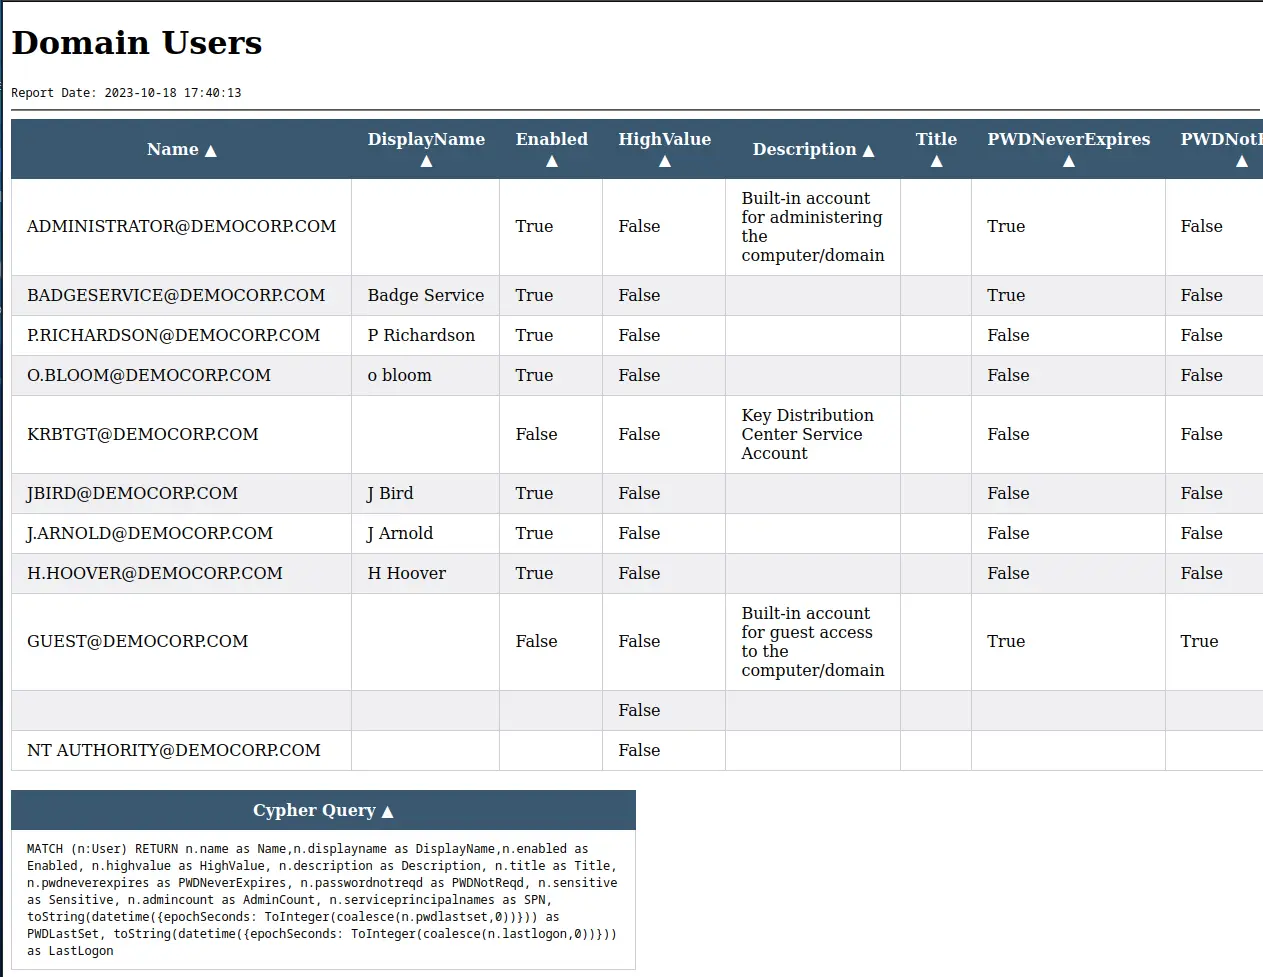Click the Cypher Query header text

[x=313, y=810]
